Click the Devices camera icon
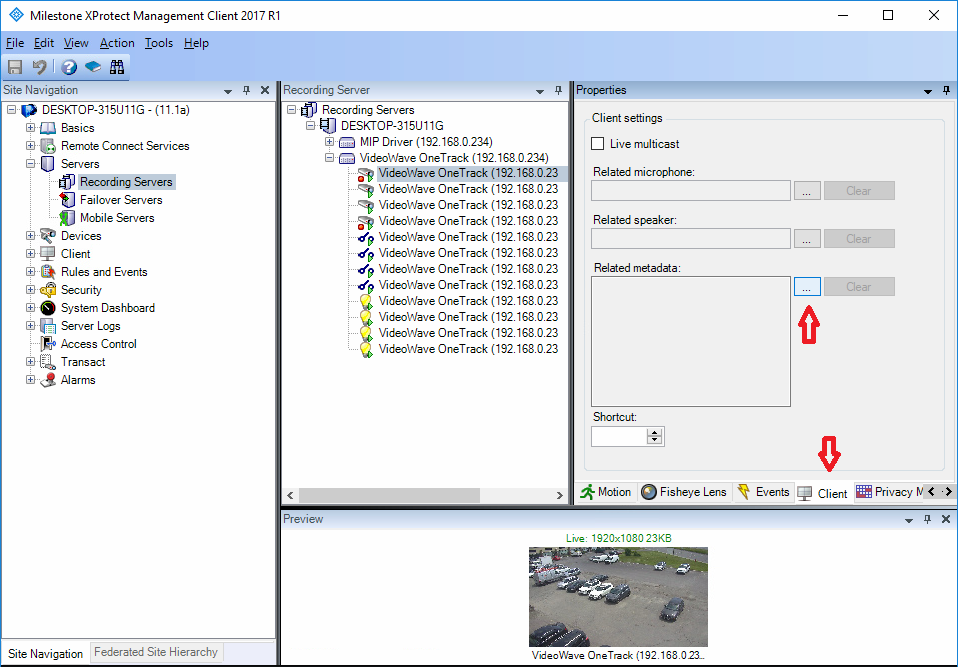The width and height of the screenshot is (958, 667). tap(48, 236)
